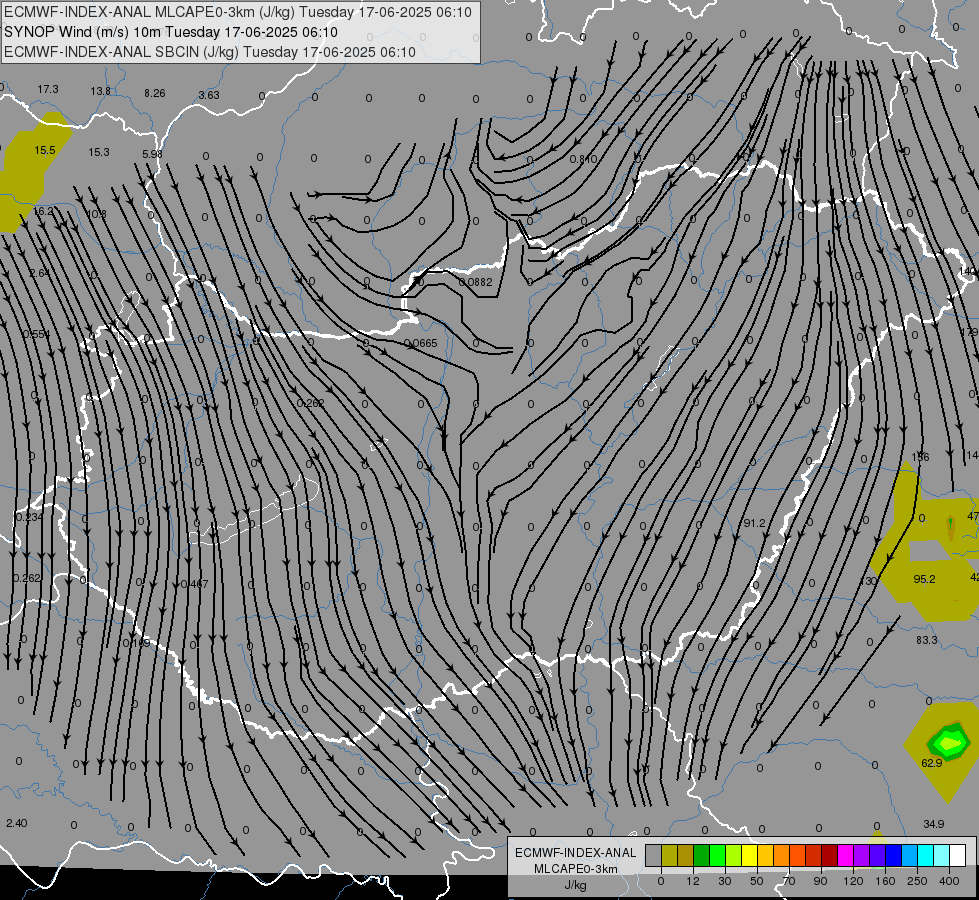Click the map value 8.26
The width and height of the screenshot is (979, 900).
click(155, 93)
